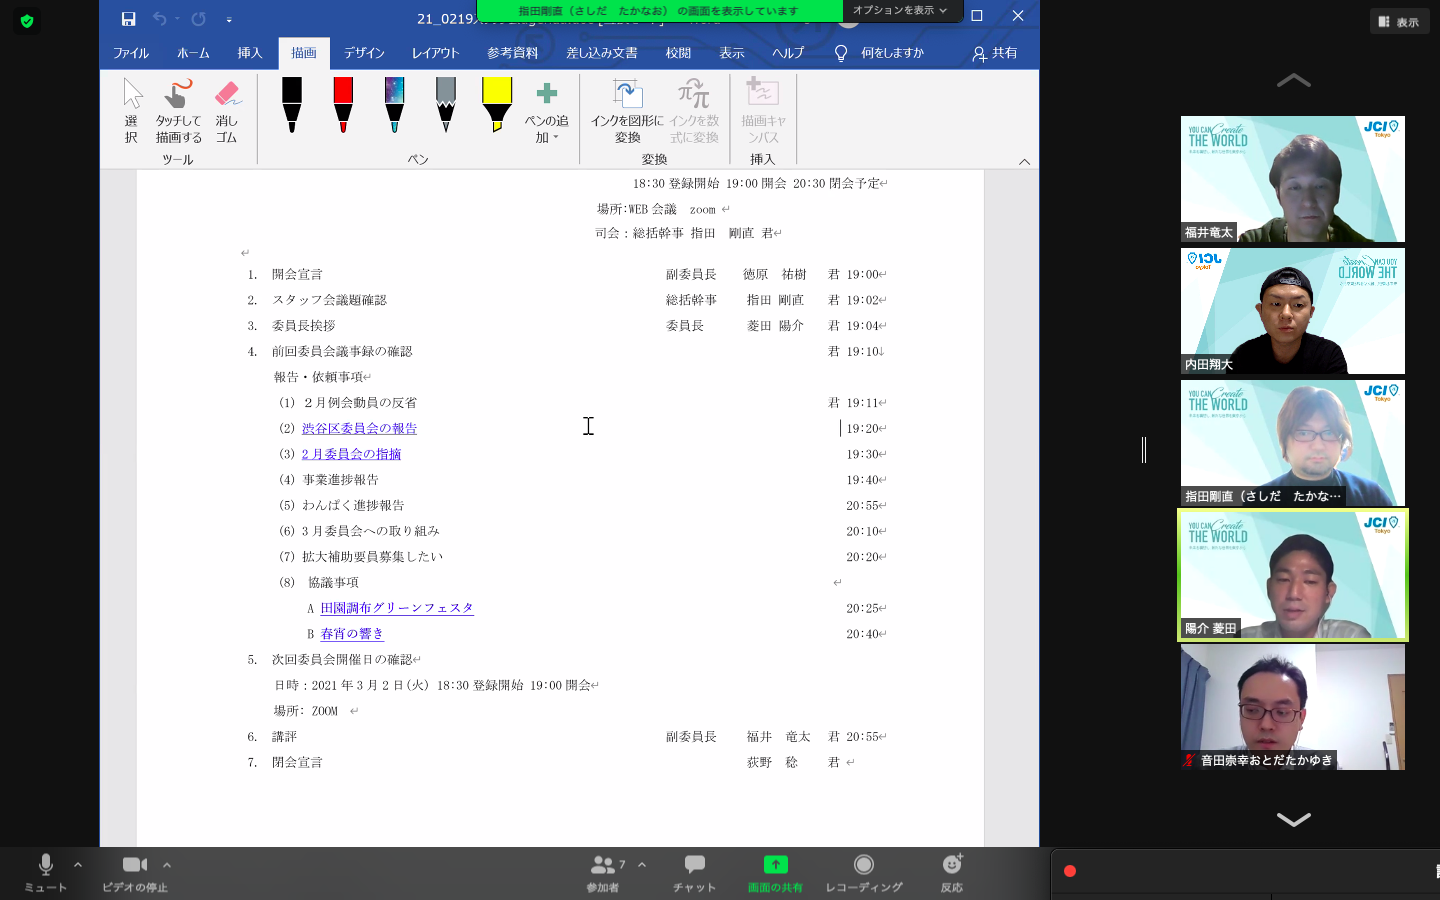Viewport: 1440px width, 900px height.
Task: Pick the selection arrow tool (選択)
Action: 132,111
